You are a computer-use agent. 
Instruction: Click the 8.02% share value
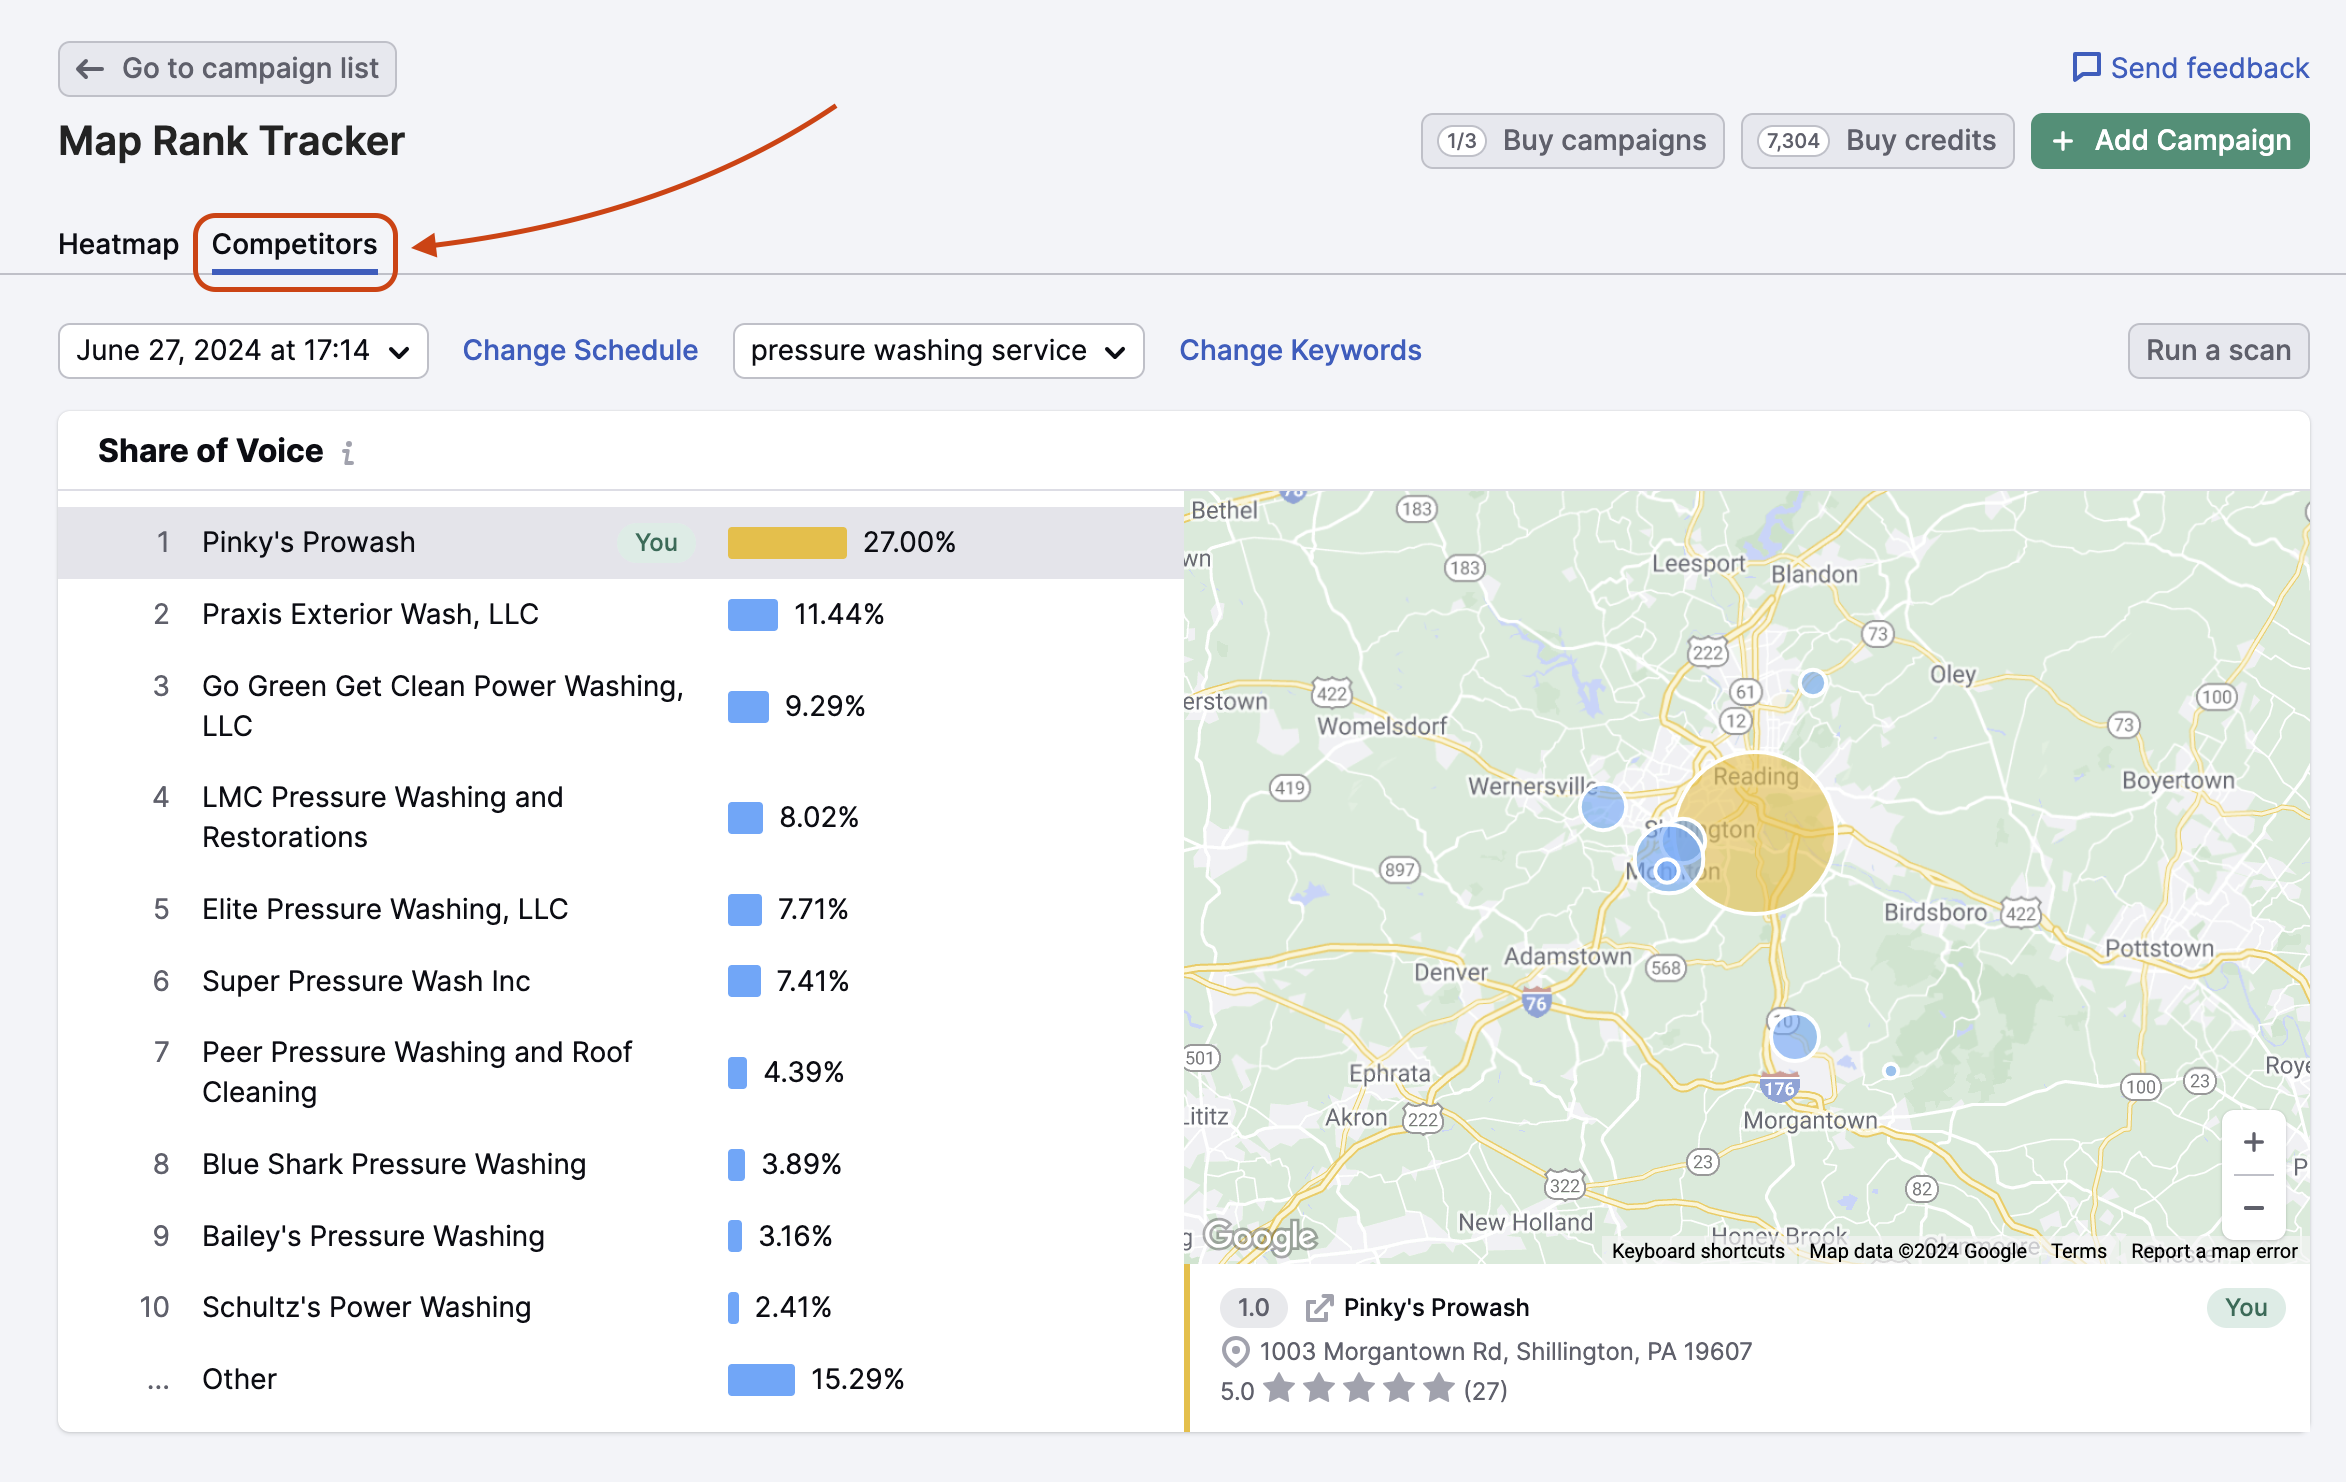point(819,818)
